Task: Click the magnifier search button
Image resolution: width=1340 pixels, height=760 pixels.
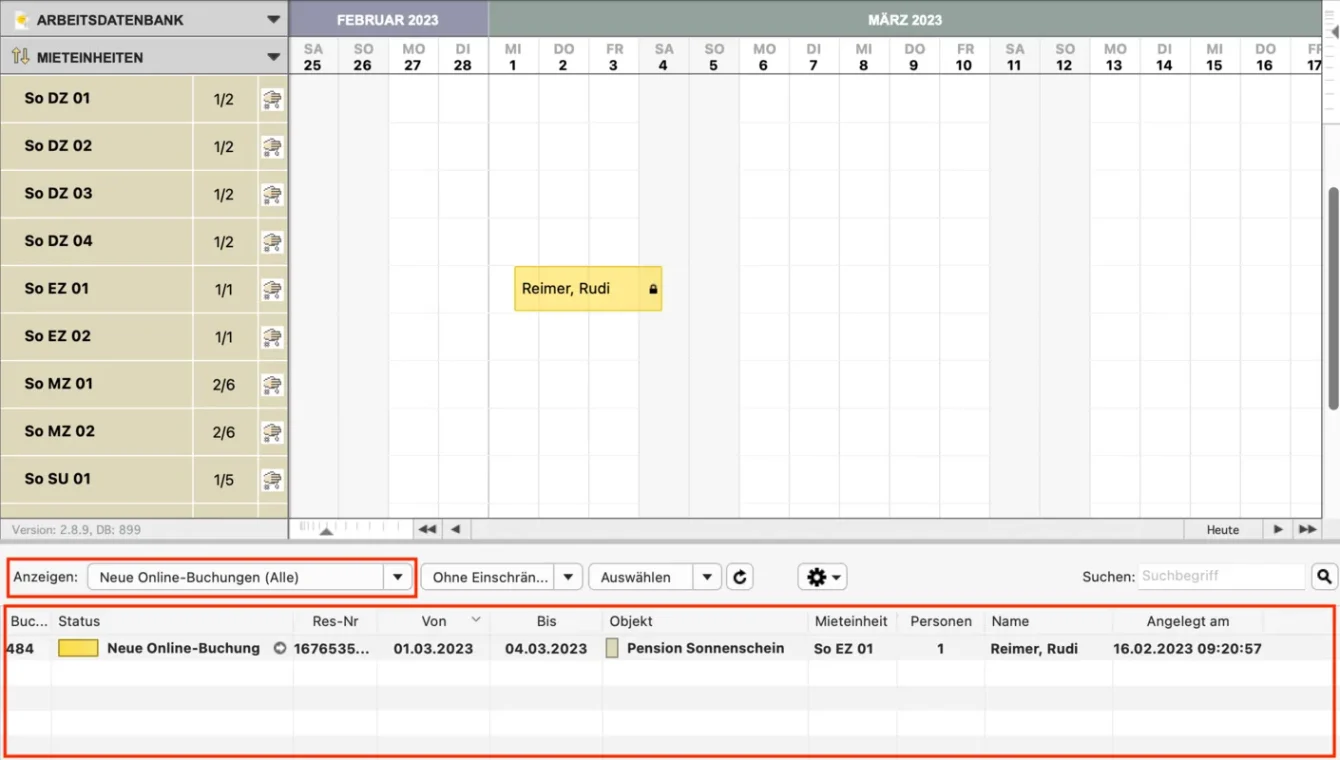Action: pos(1324,576)
